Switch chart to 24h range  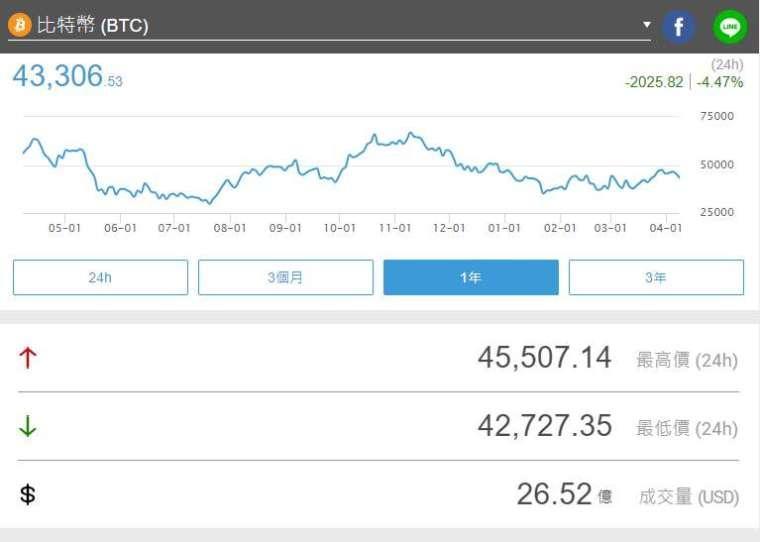100,277
